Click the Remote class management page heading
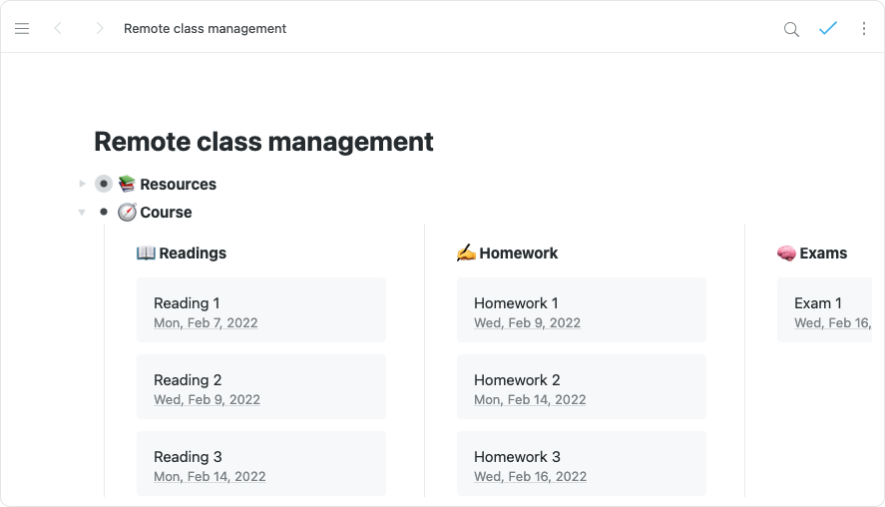This screenshot has height=507, width=885. 264,142
